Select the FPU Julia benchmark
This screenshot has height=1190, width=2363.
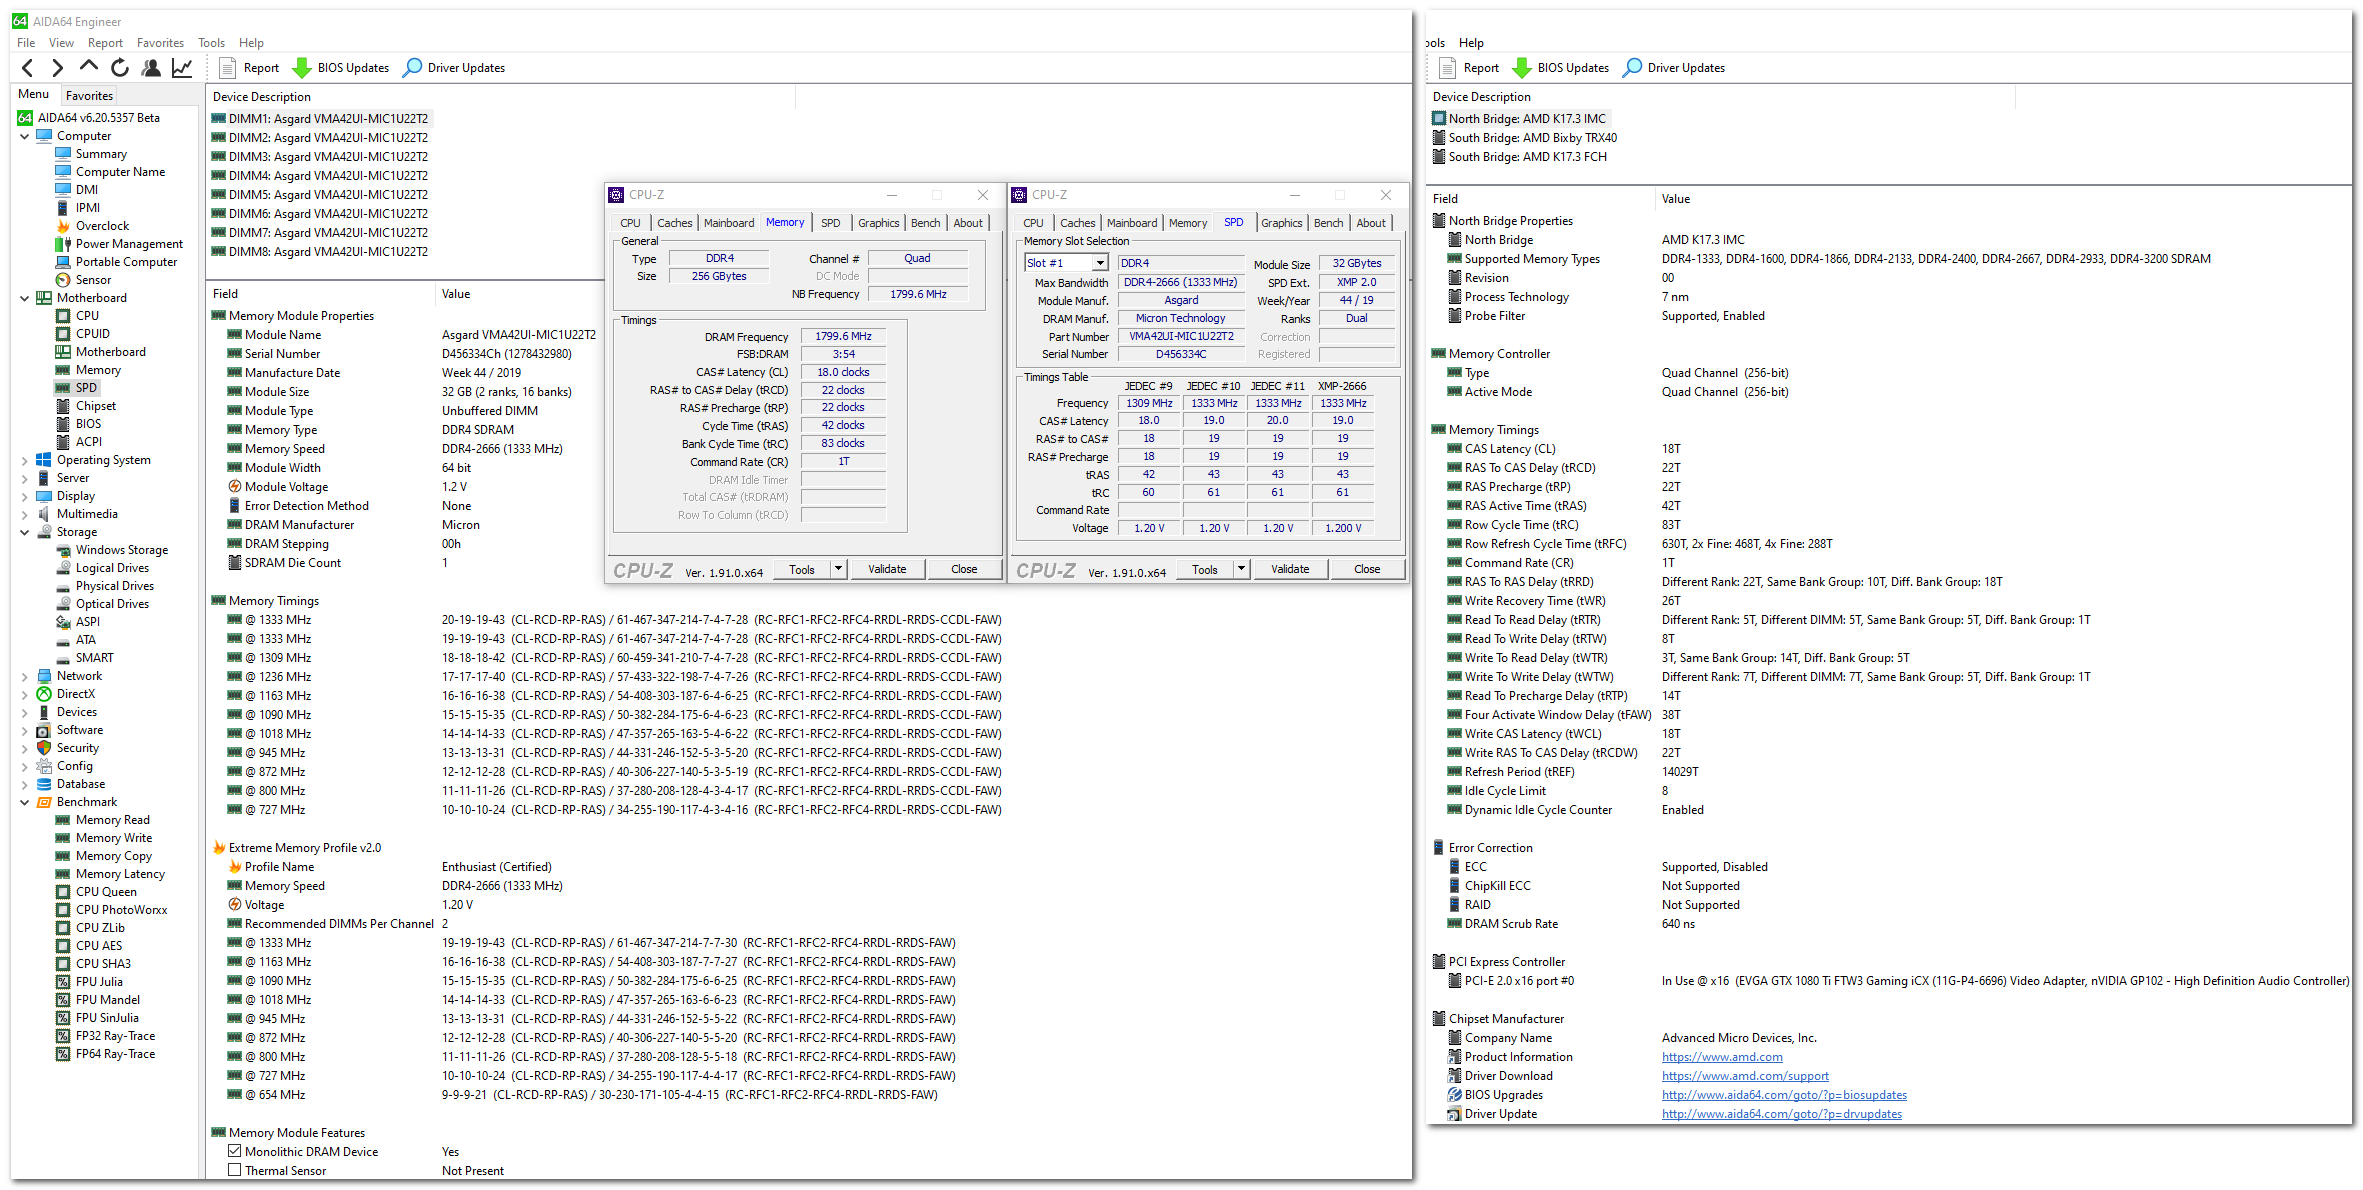click(x=99, y=982)
